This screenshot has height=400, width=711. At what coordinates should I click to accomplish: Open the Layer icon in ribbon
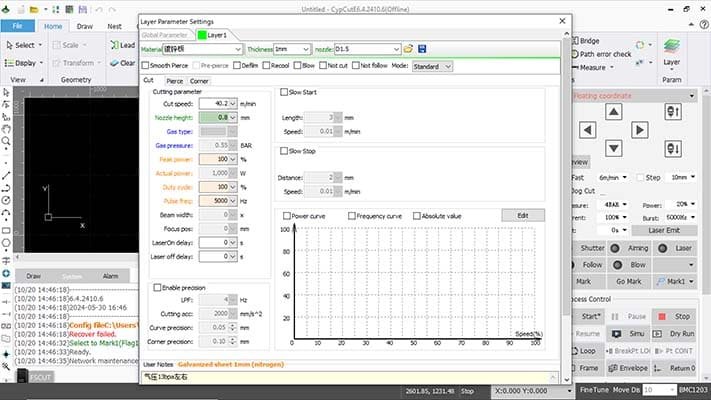[x=672, y=52]
